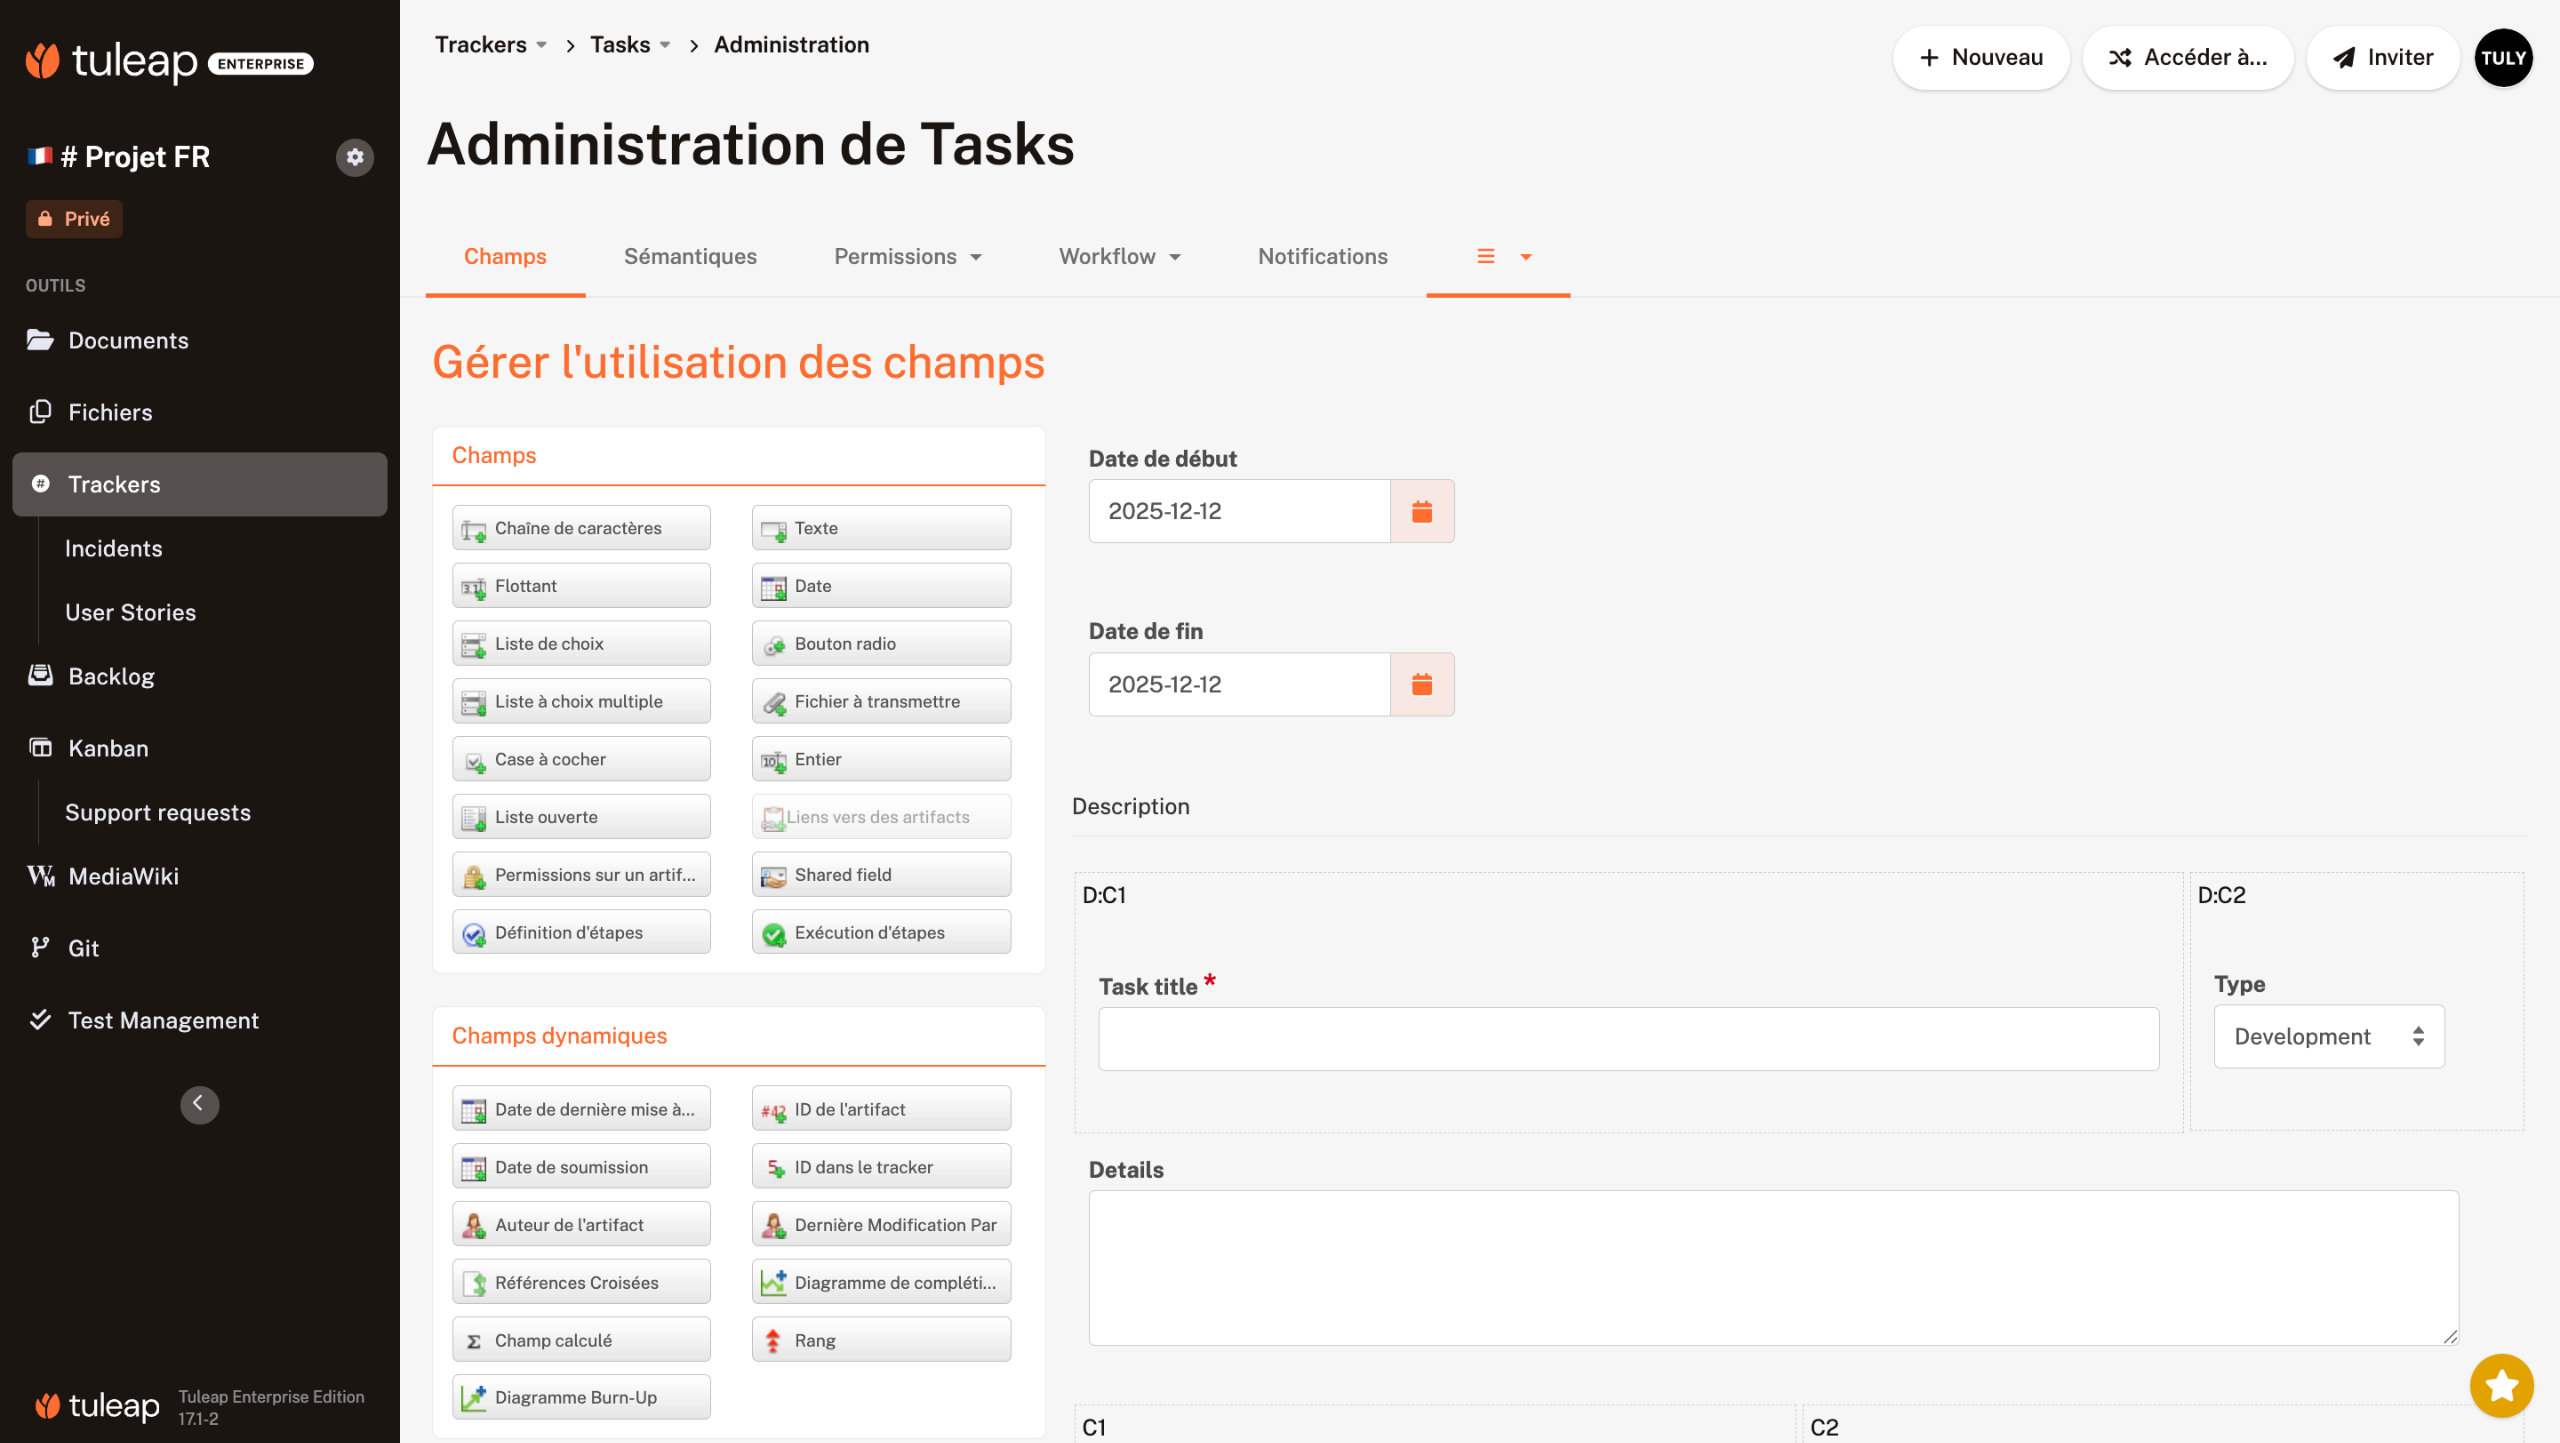
Task: Collapse the sidebar with chevron button
Action: (x=199, y=1104)
